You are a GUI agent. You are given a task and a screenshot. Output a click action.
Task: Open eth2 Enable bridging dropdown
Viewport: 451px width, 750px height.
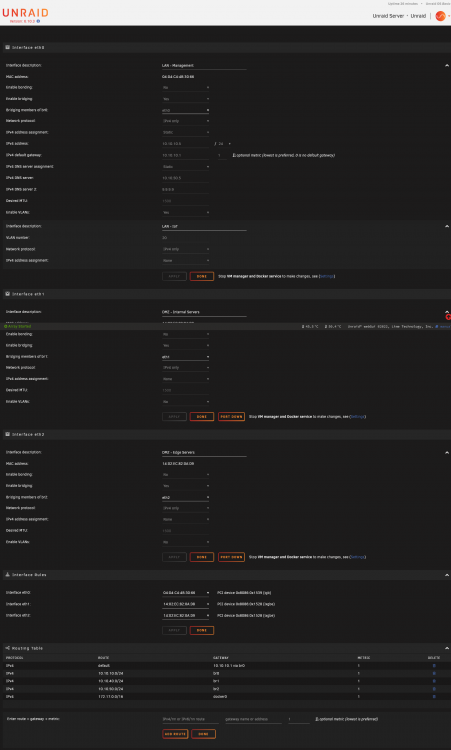186,486
